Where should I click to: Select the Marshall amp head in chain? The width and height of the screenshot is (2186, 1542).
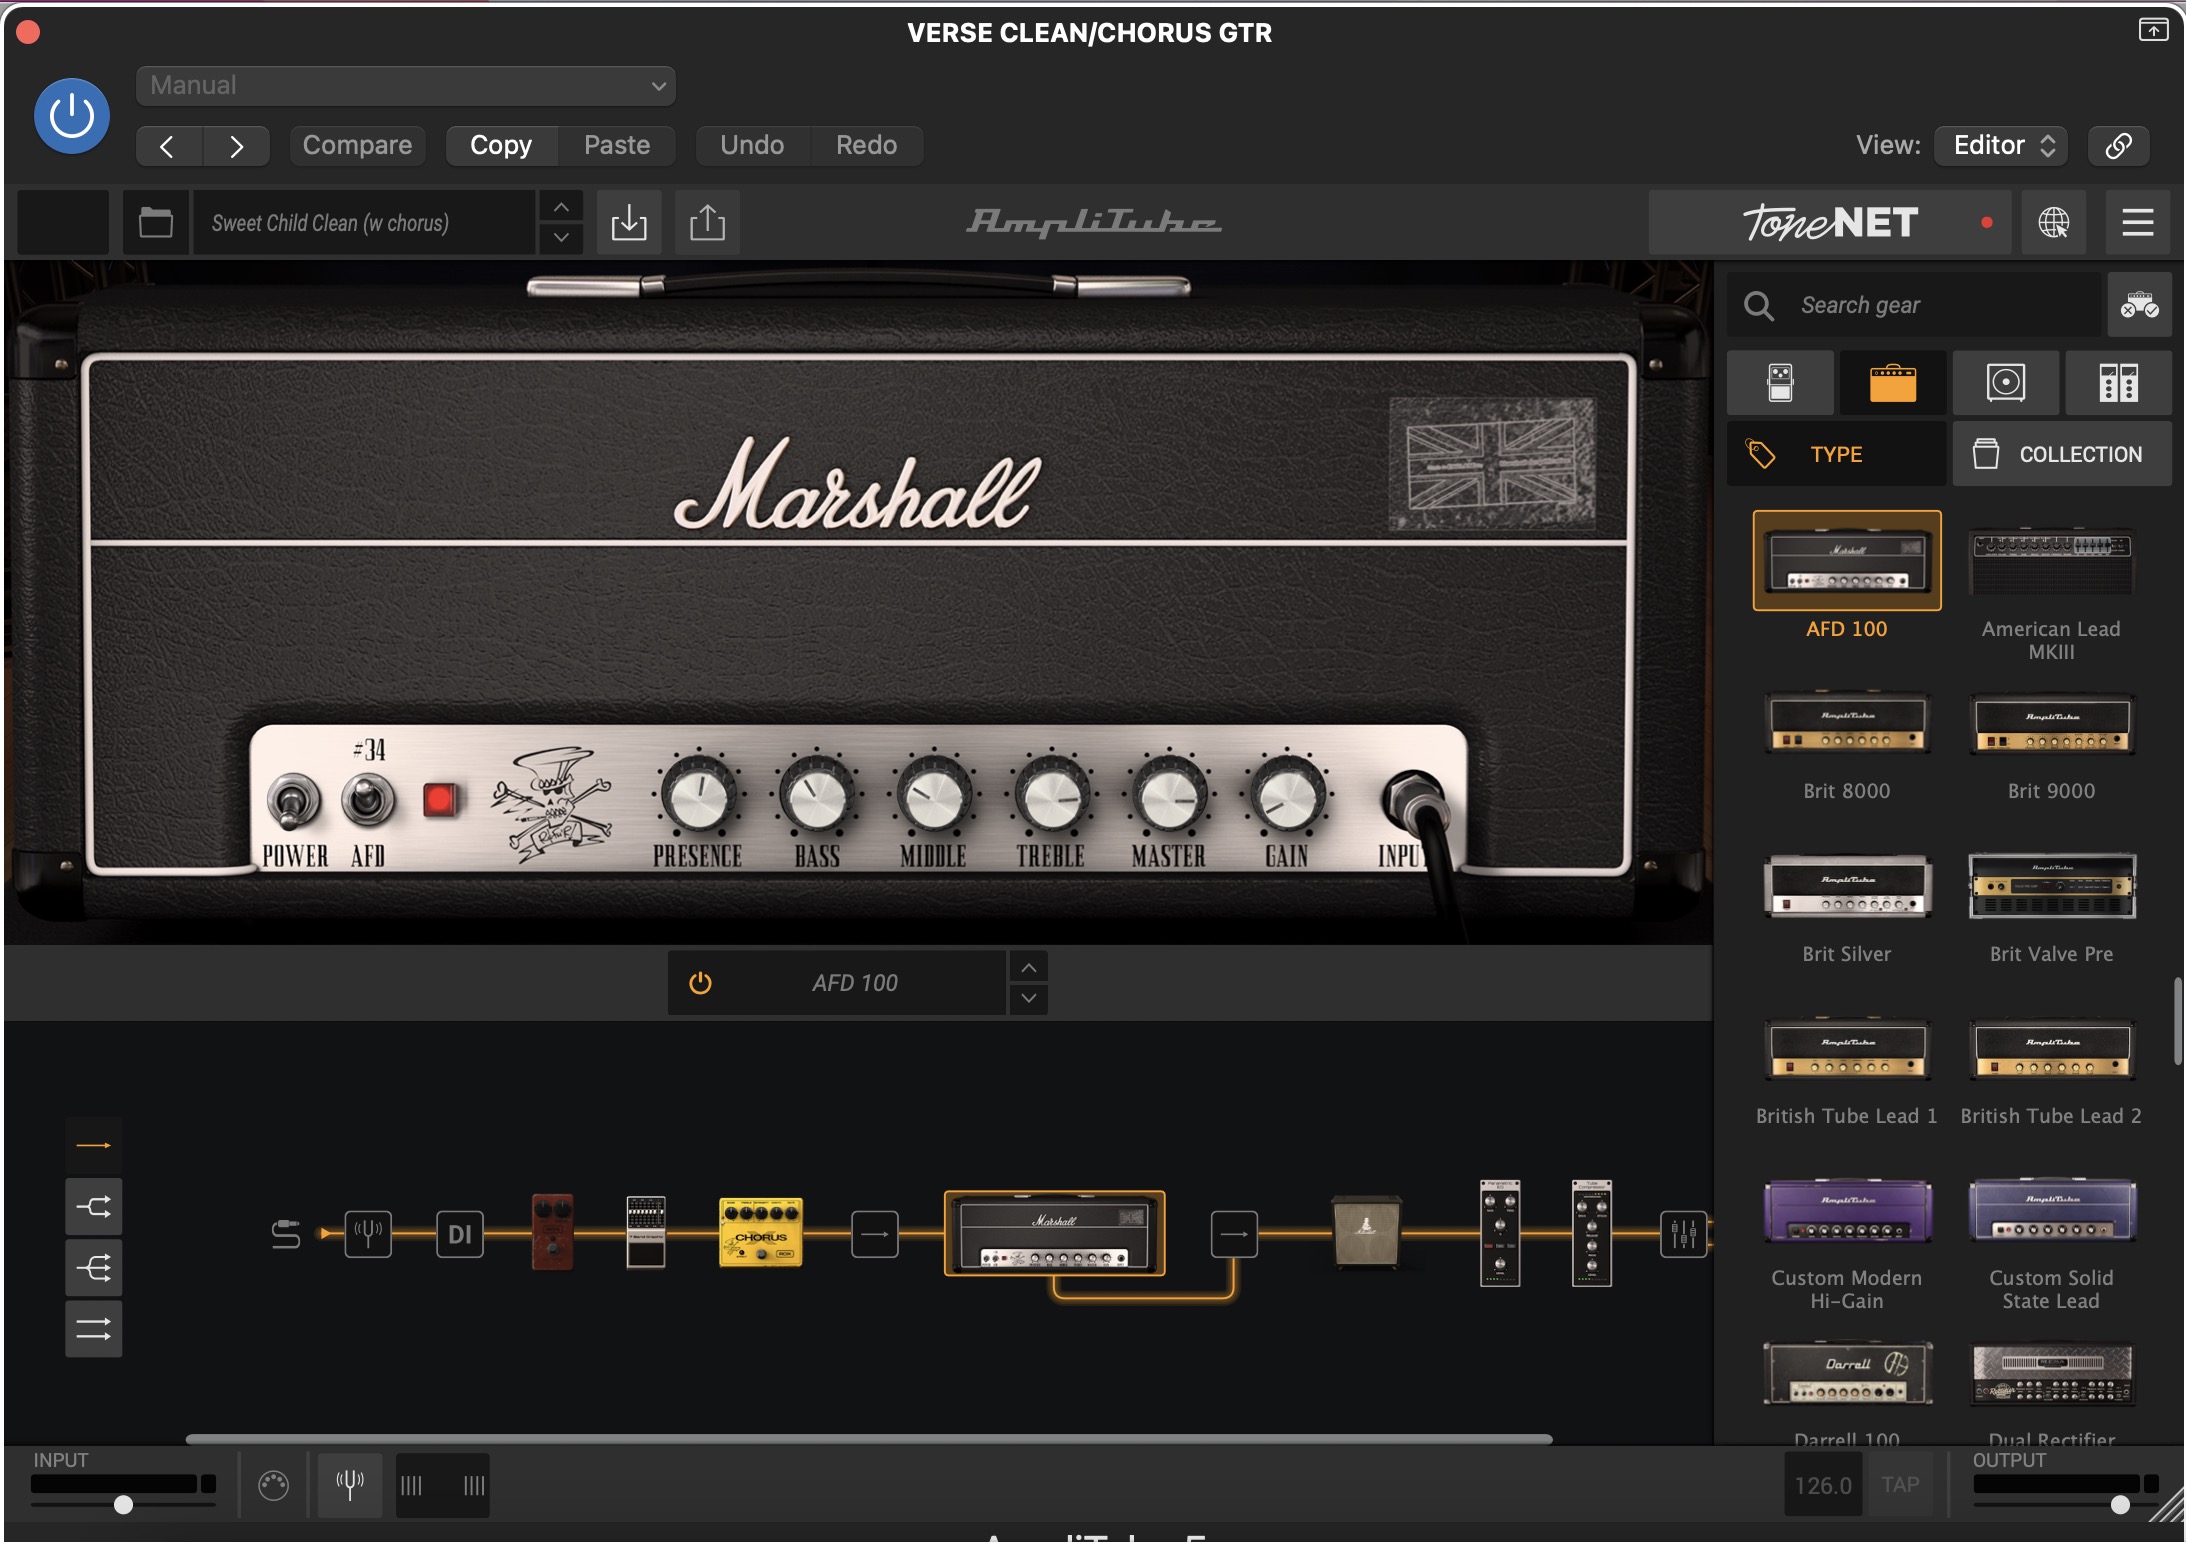coord(1055,1234)
